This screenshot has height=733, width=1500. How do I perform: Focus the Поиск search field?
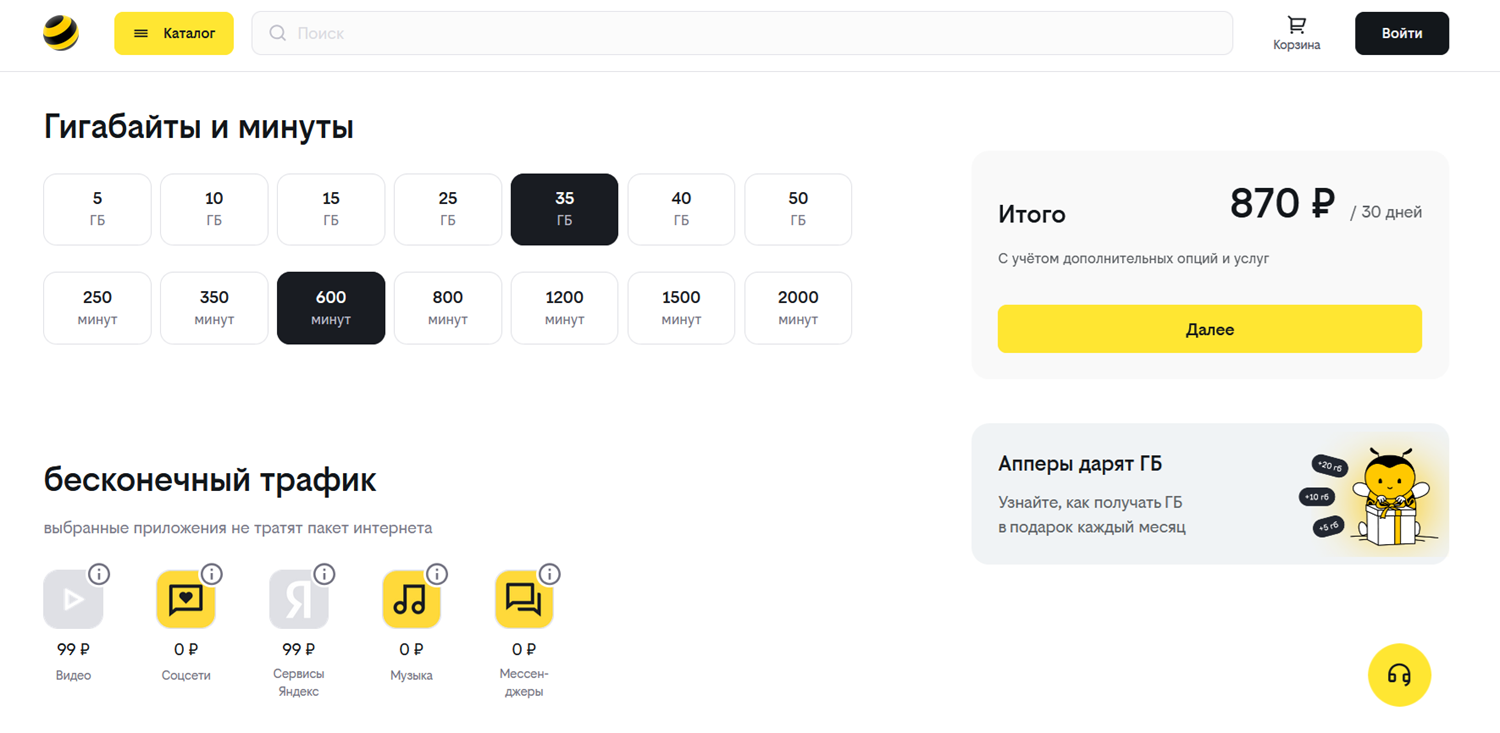click(x=742, y=33)
